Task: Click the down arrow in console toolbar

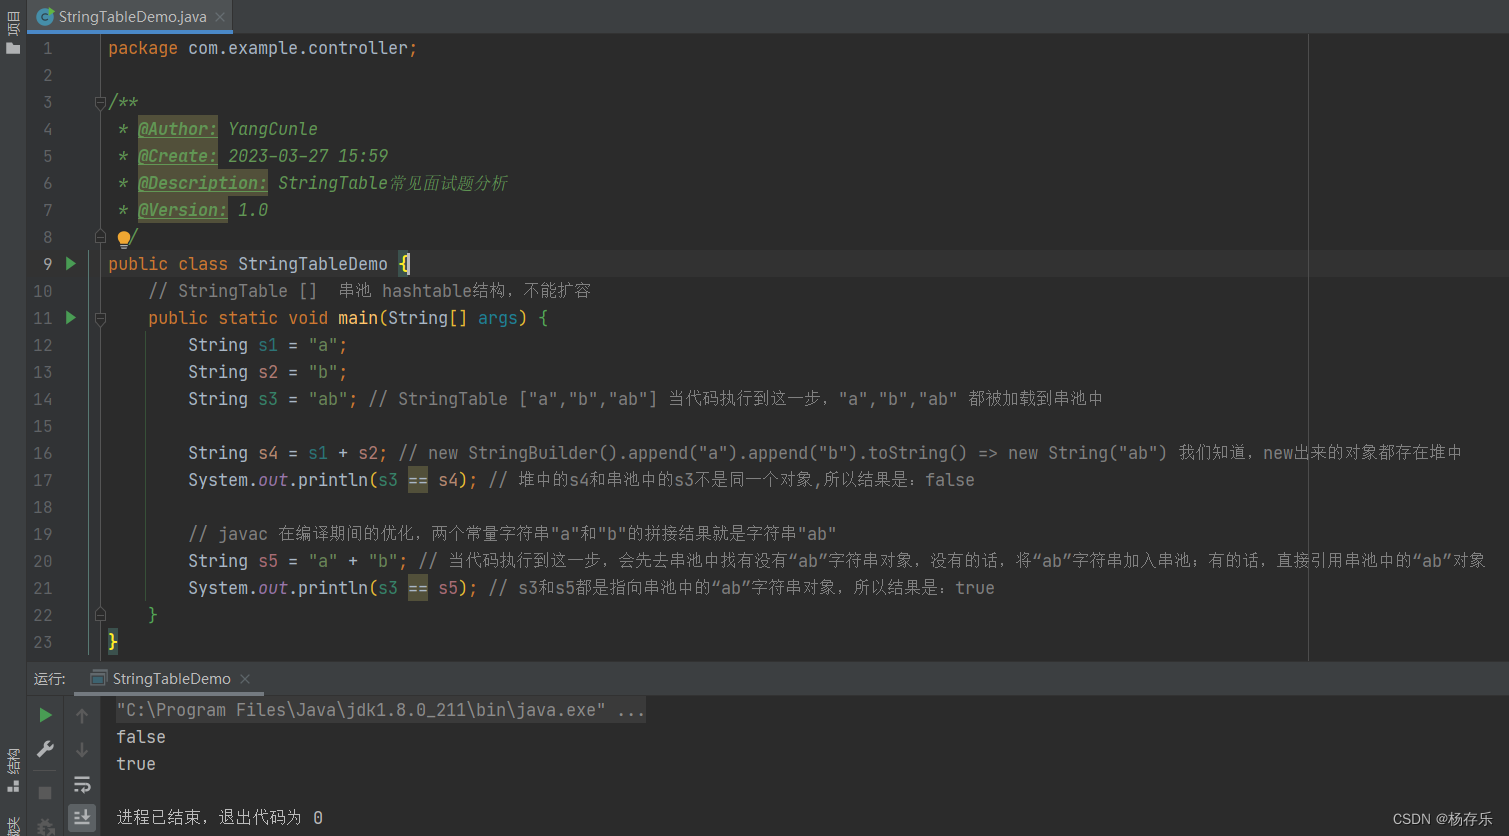Action: 82,749
